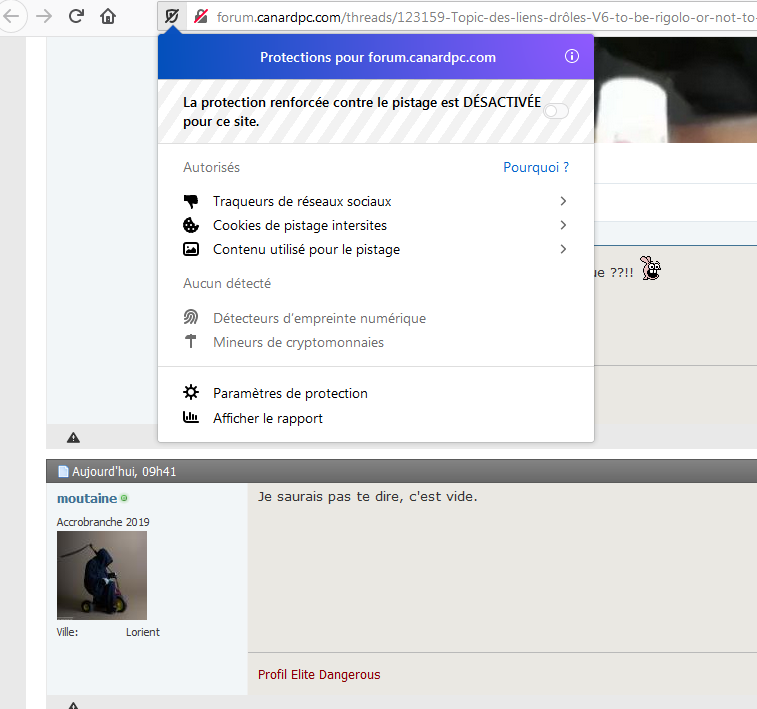Expand Traqueurs de réseaux sociaux details
This screenshot has width=757, height=709.
[563, 201]
